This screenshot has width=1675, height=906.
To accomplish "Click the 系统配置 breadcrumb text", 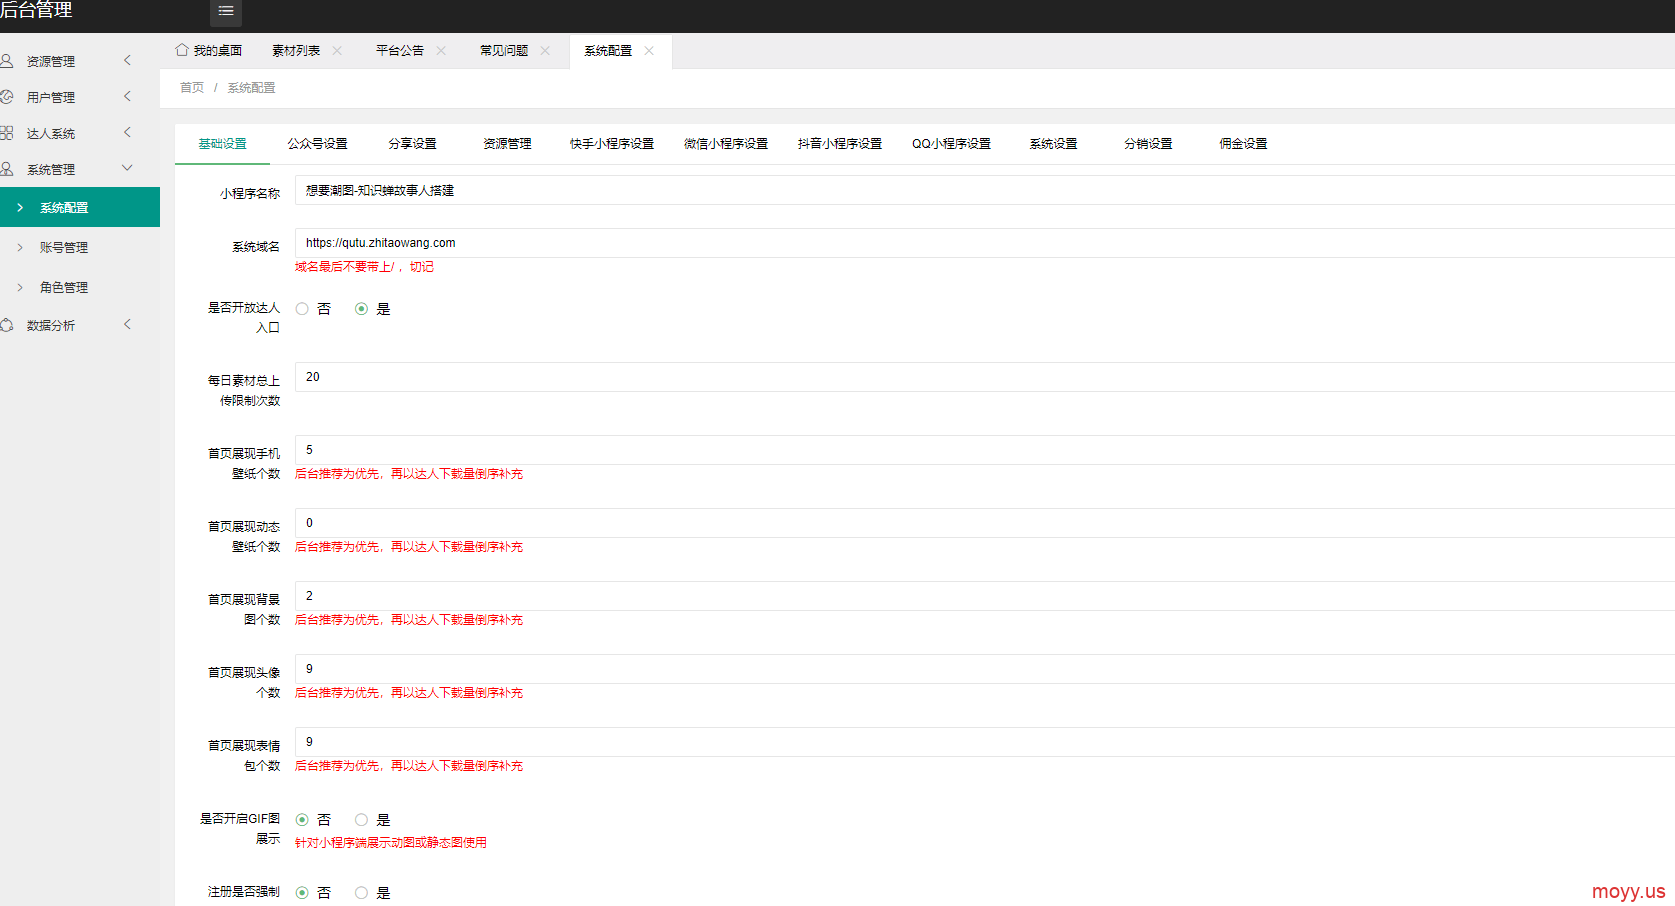I will click(x=251, y=88).
